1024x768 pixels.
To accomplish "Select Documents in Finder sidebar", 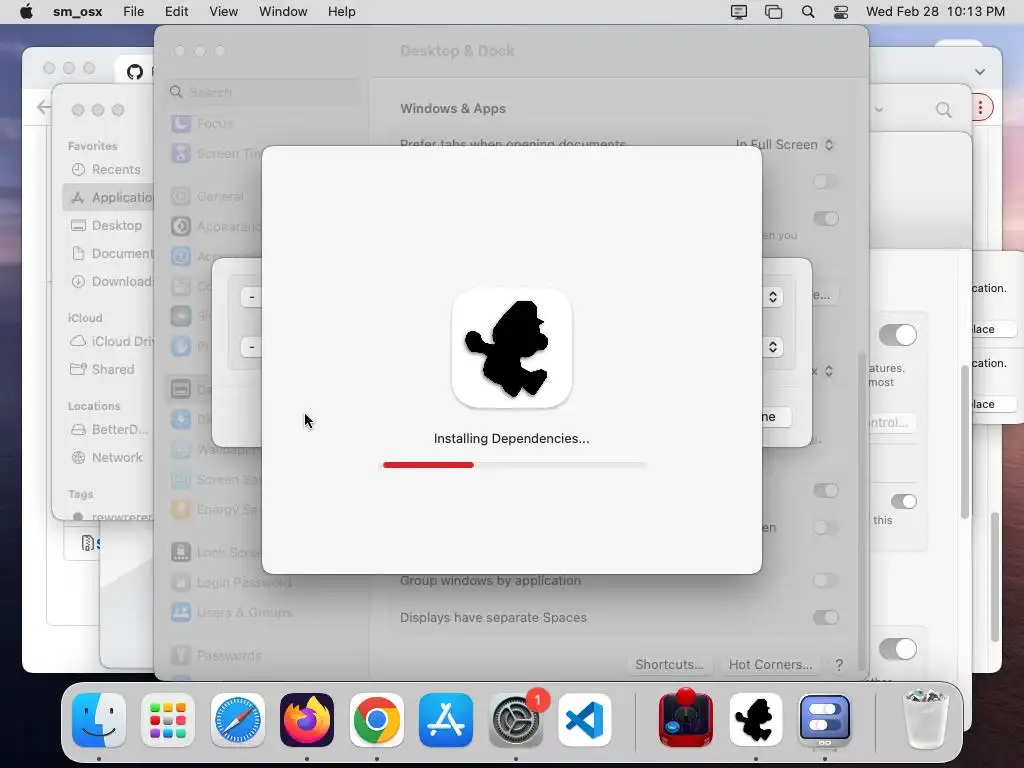I will pyautogui.click(x=110, y=253).
